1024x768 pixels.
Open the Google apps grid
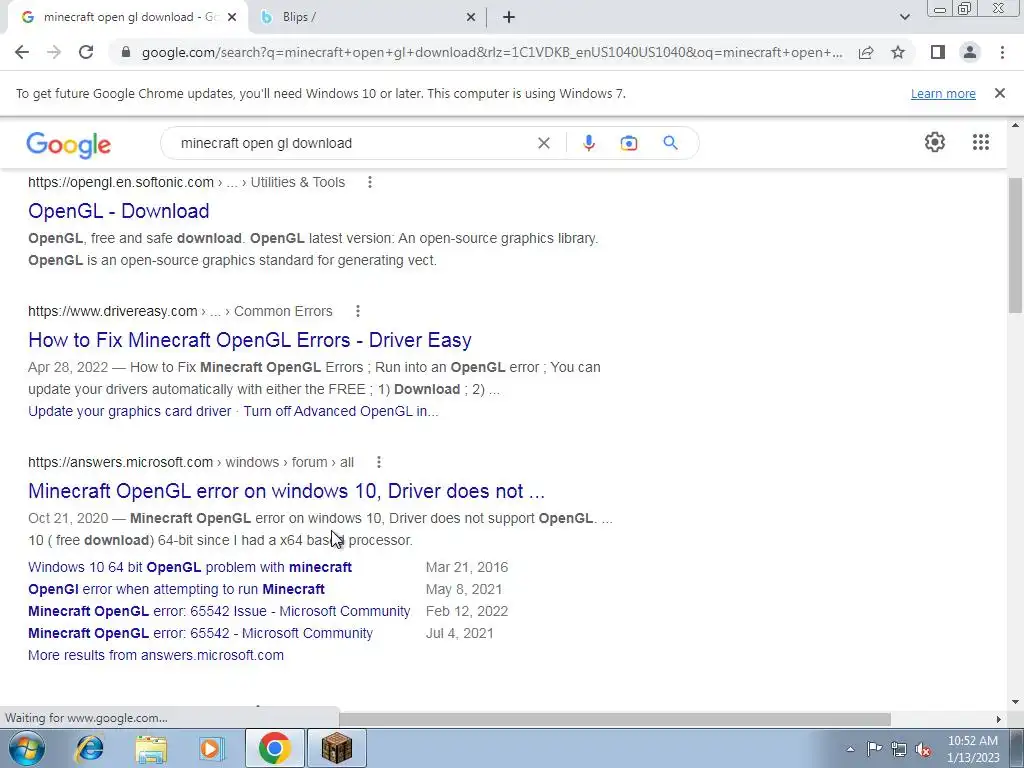tap(980, 142)
